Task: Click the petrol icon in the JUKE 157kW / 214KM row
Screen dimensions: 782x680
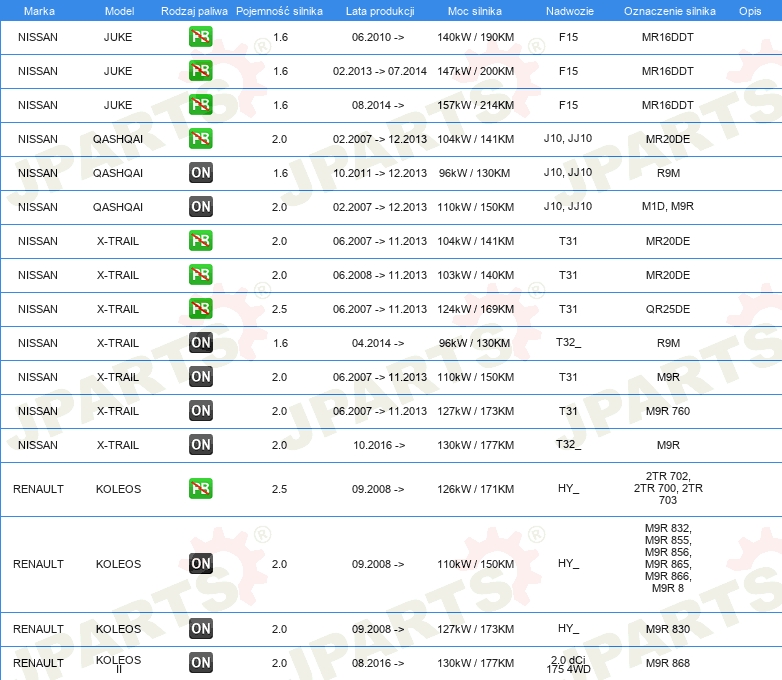Action: [200, 105]
